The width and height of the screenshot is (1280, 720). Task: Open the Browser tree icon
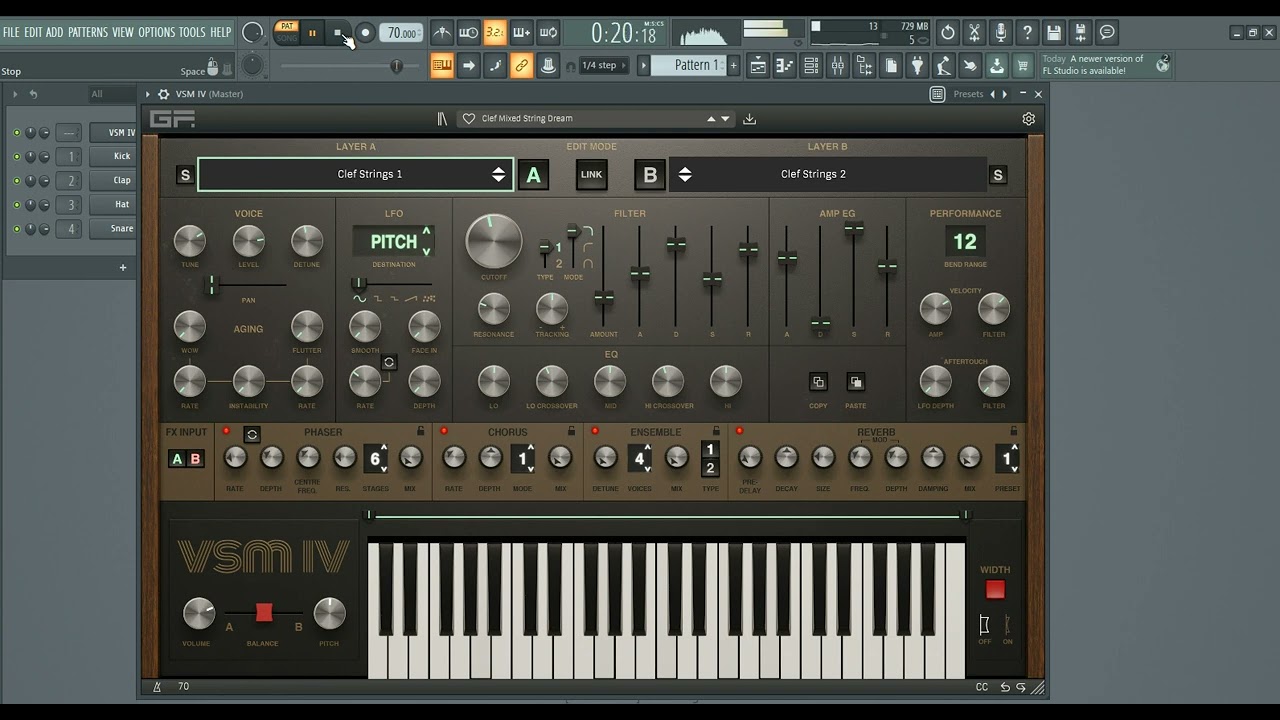(864, 66)
